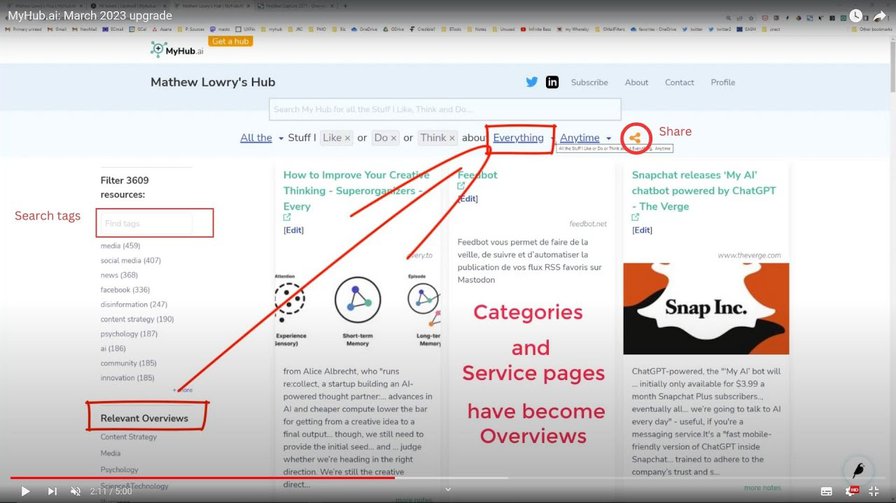Open the Contact menu item

point(679,82)
